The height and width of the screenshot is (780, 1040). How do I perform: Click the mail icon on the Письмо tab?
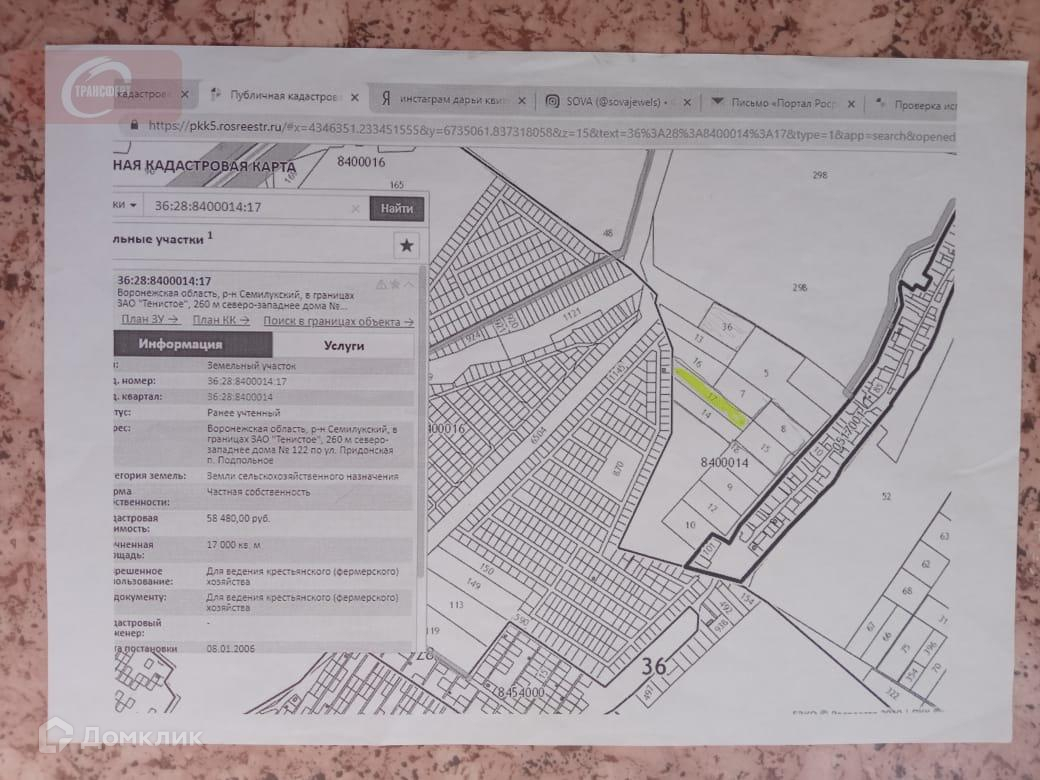pyautogui.click(x=717, y=102)
